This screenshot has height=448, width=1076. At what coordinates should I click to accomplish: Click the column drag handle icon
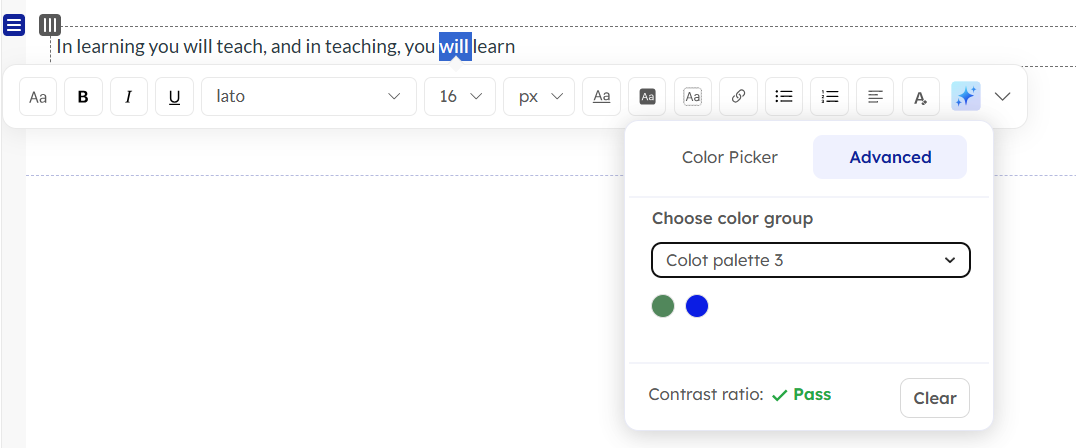click(x=50, y=25)
